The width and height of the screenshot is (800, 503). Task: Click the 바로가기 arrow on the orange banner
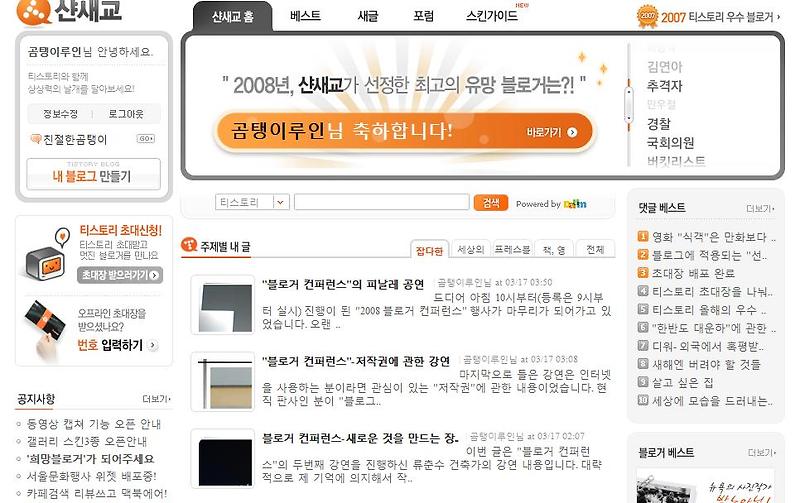click(572, 132)
